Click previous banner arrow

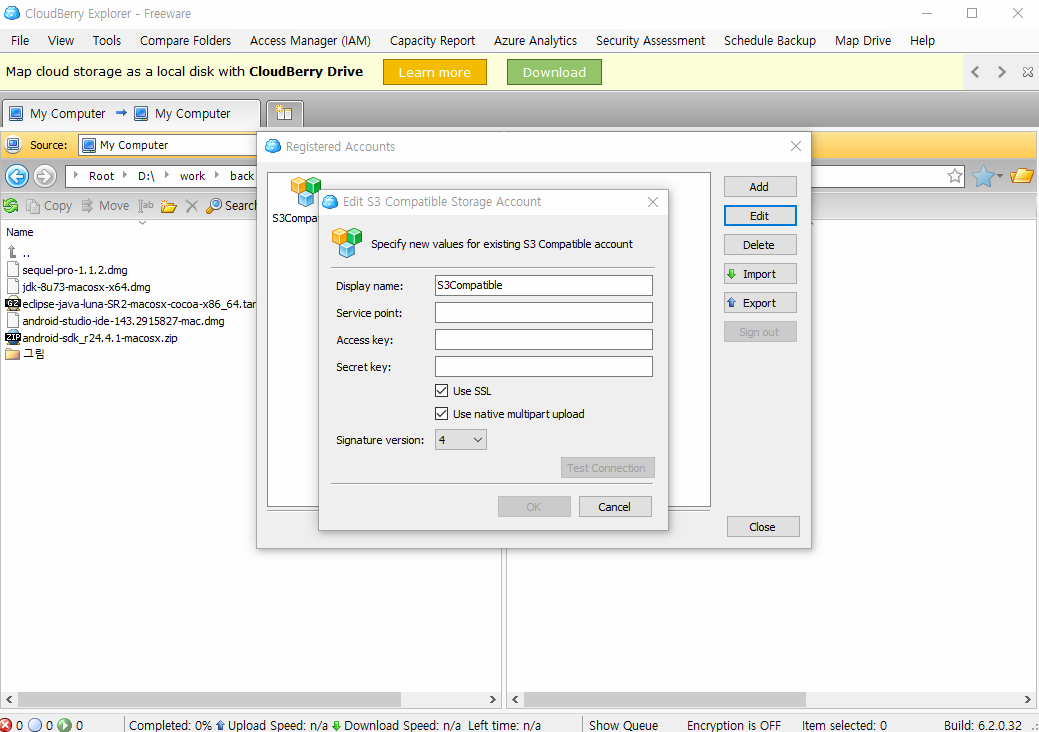[x=975, y=72]
